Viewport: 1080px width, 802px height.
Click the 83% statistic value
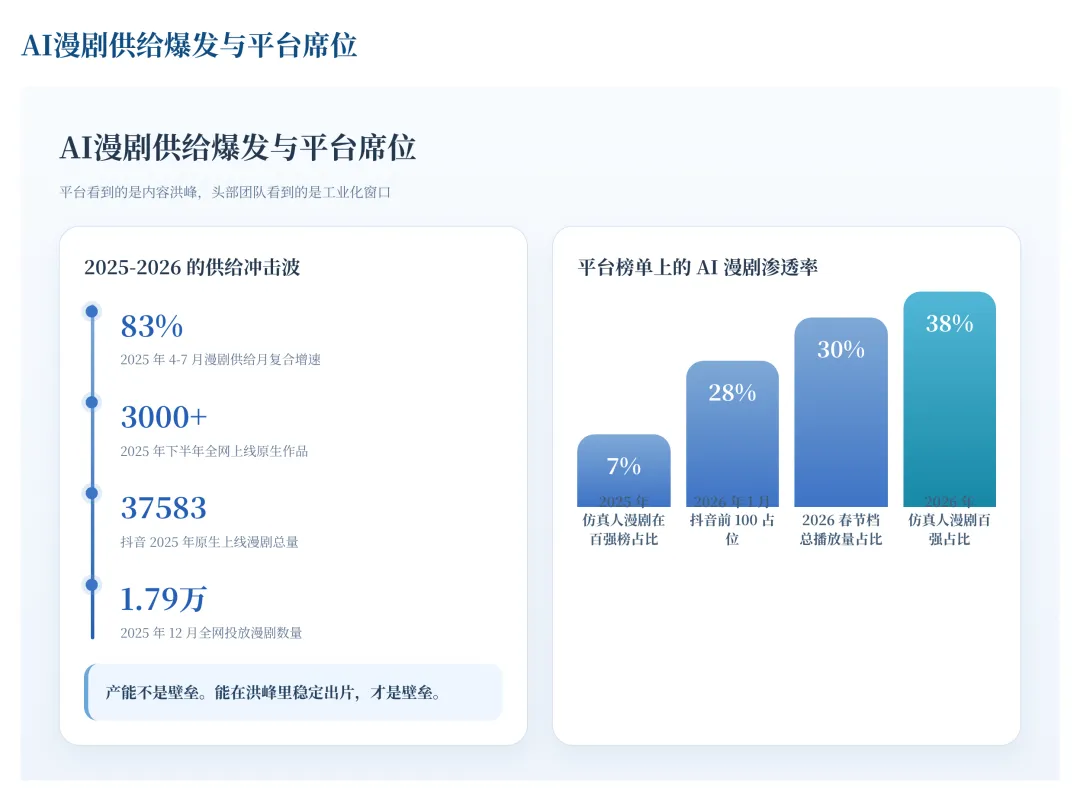pyautogui.click(x=152, y=326)
